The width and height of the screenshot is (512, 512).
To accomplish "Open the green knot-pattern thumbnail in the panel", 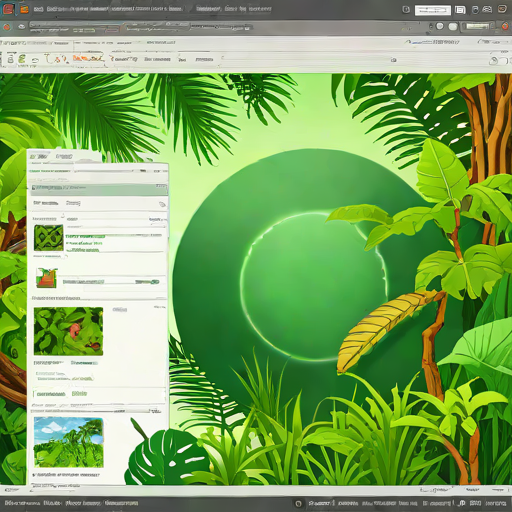I will pyautogui.click(x=49, y=237).
